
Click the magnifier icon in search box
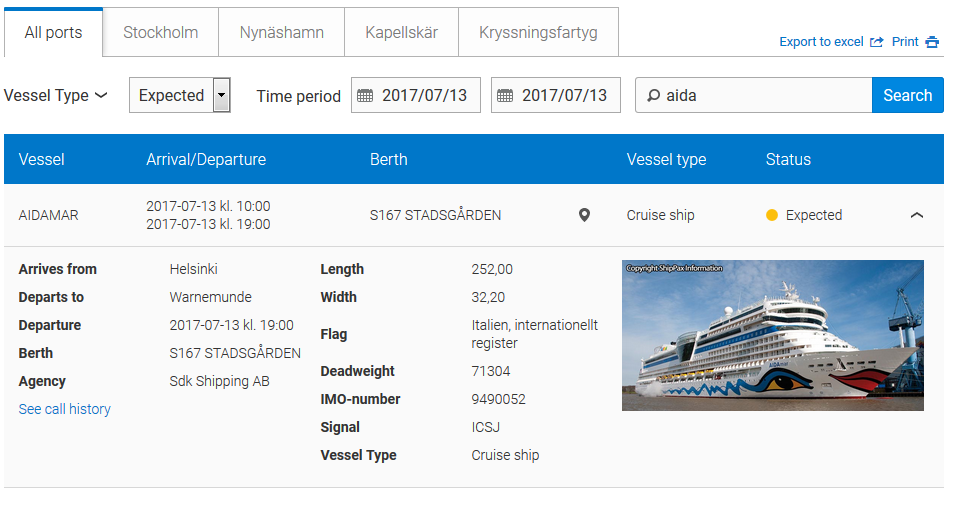click(653, 96)
